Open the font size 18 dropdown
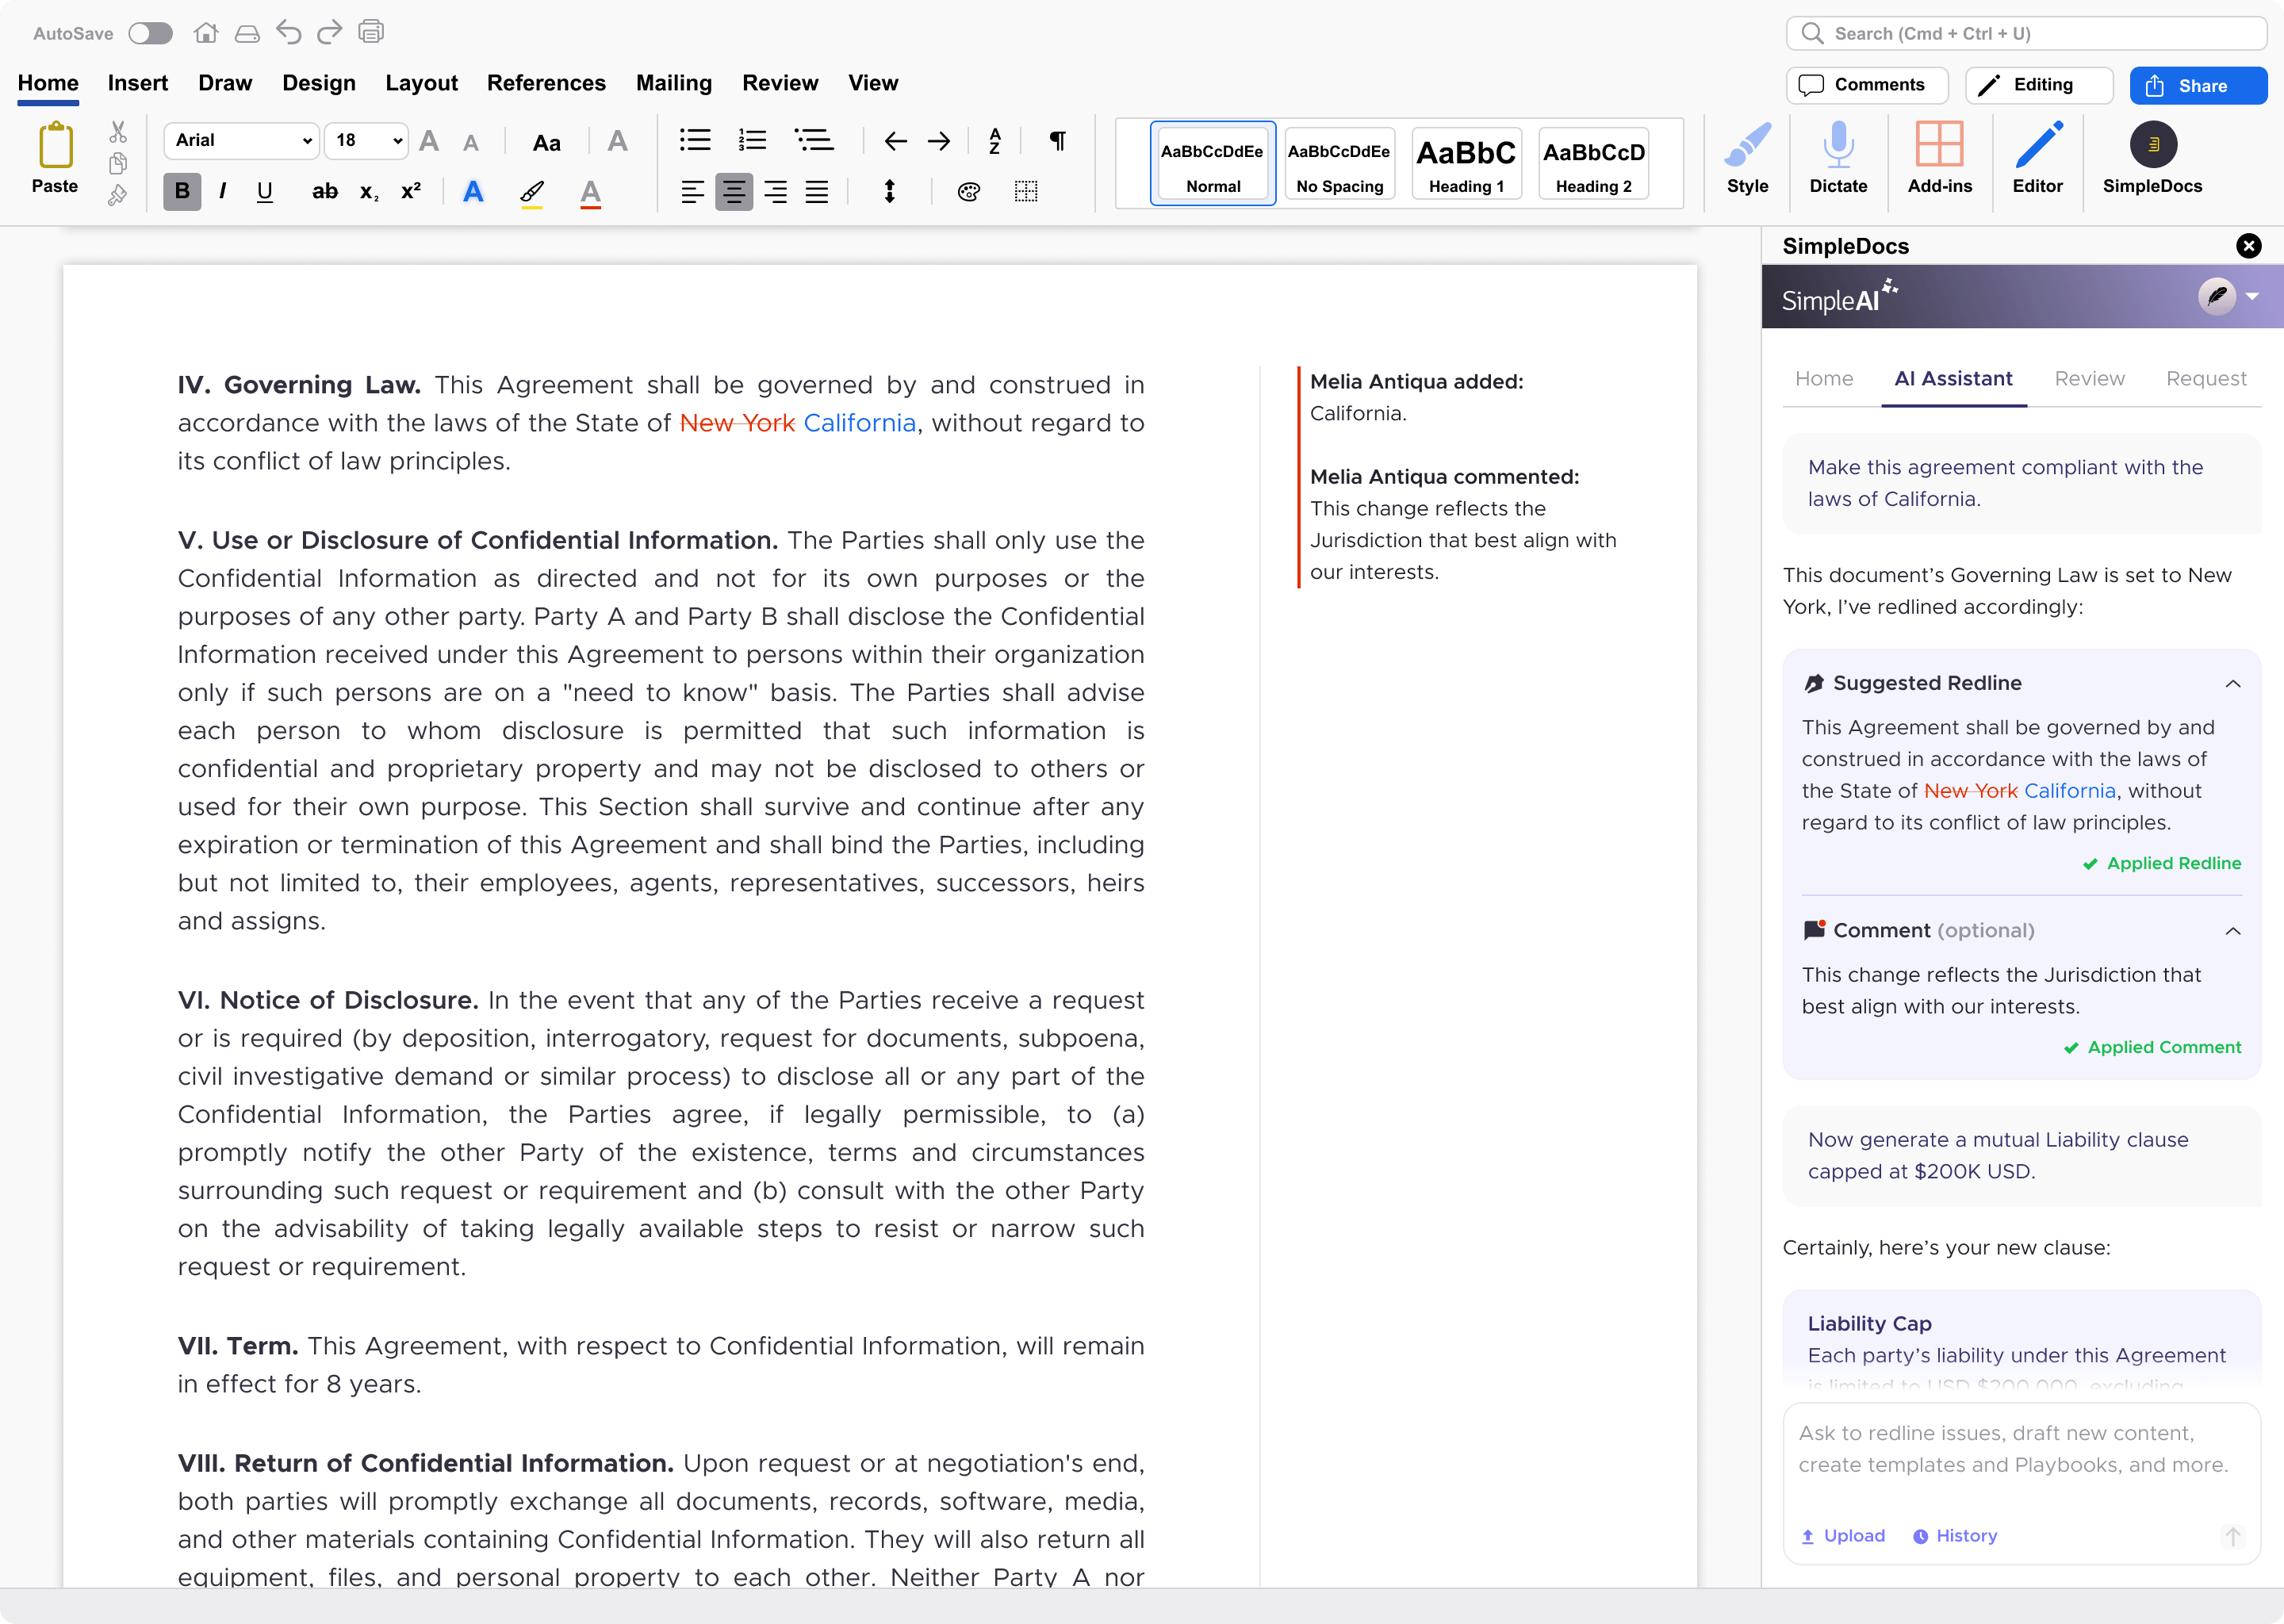Viewport: 2284px width, 1624px height. click(366, 140)
